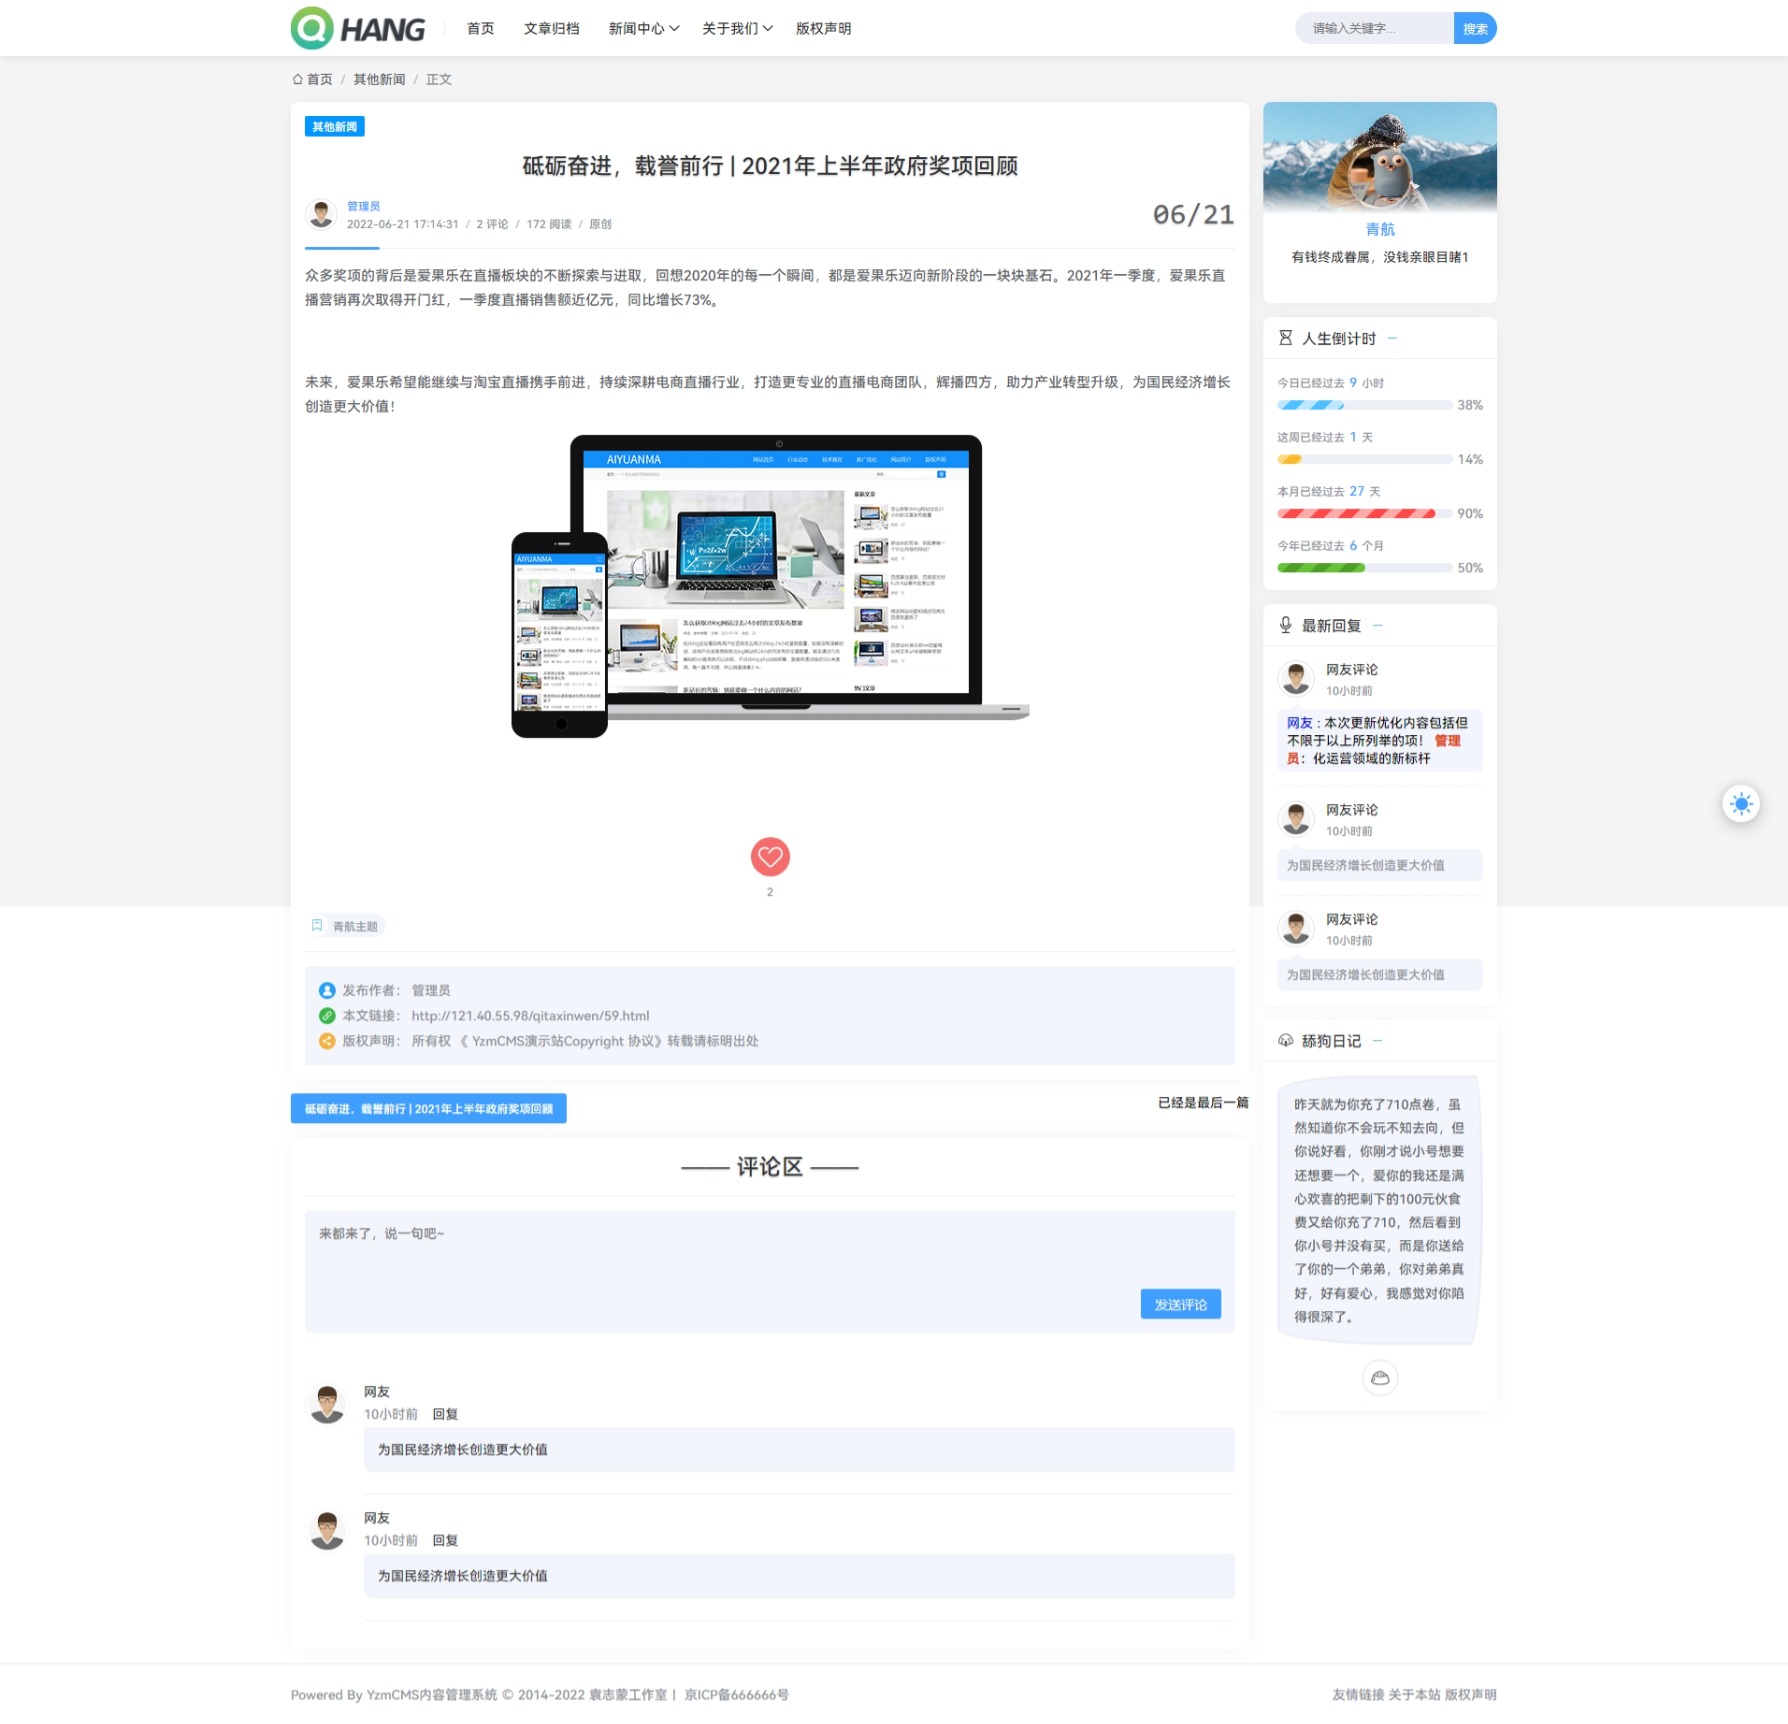Click the laptop and phone article image
1788x1724 pixels.
770,586
